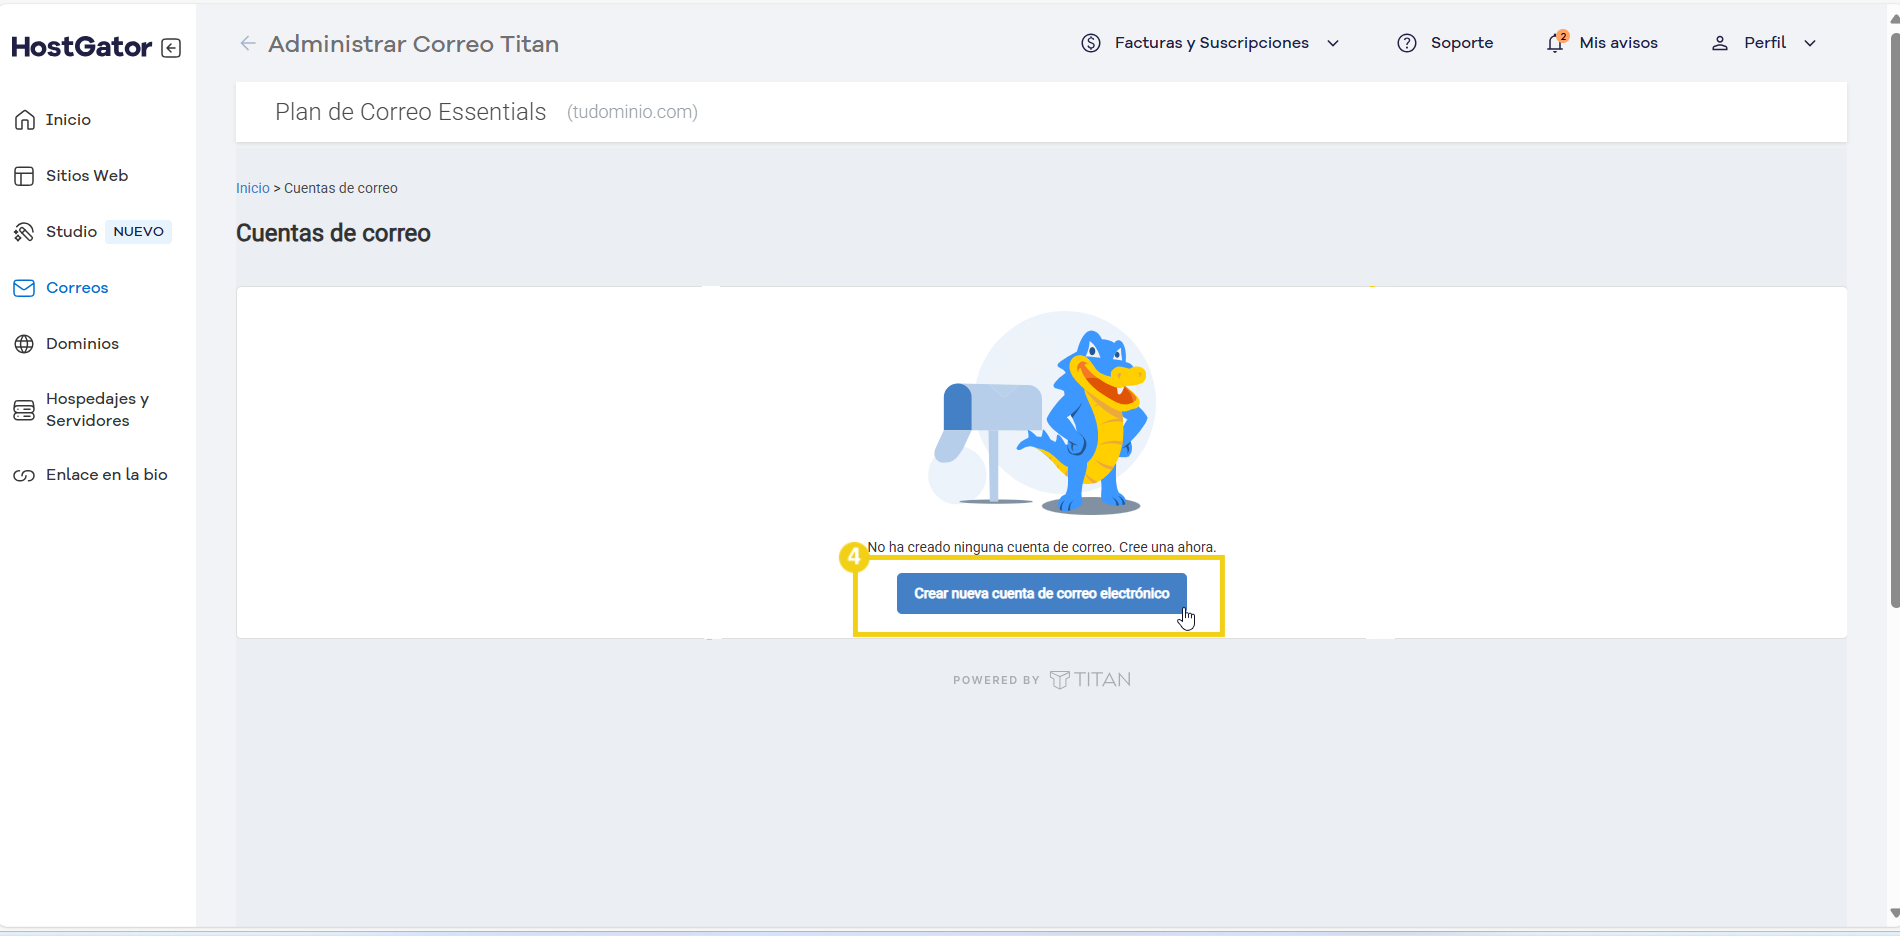This screenshot has height=936, width=1900.
Task: Click the Mis avisos bell icon
Action: click(1556, 42)
